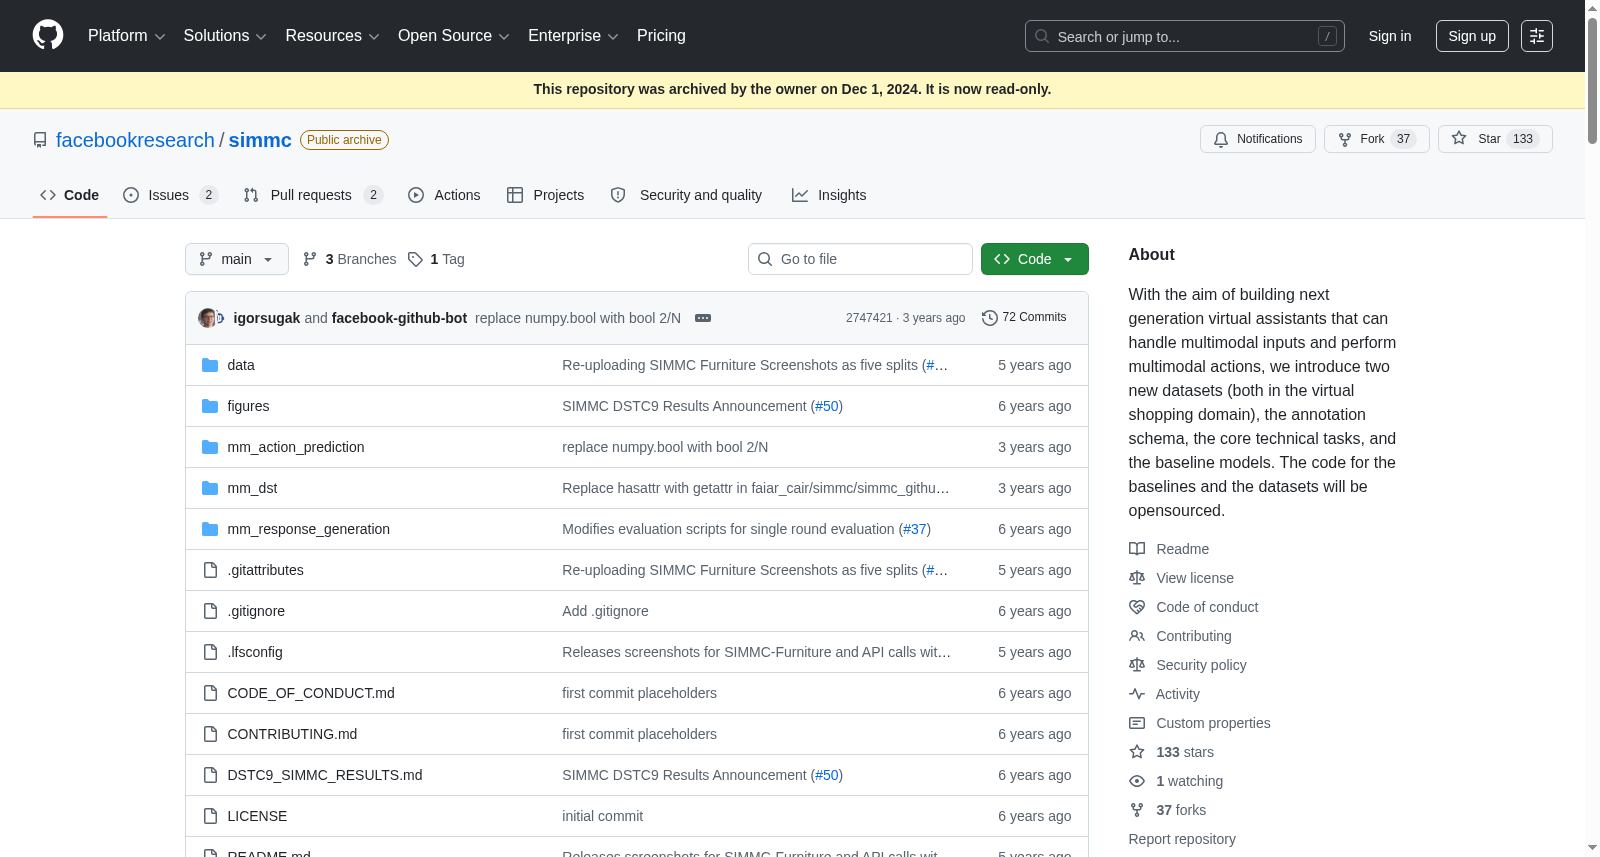
Task: Click the CODE_OF_CONDUCT.md file icon
Action: (210, 693)
